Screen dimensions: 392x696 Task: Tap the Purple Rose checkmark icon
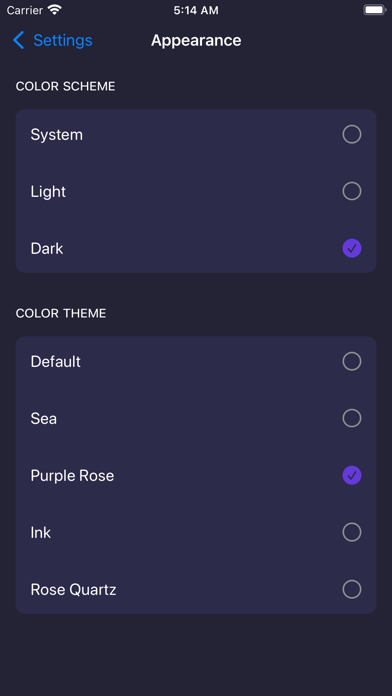pyautogui.click(x=352, y=475)
